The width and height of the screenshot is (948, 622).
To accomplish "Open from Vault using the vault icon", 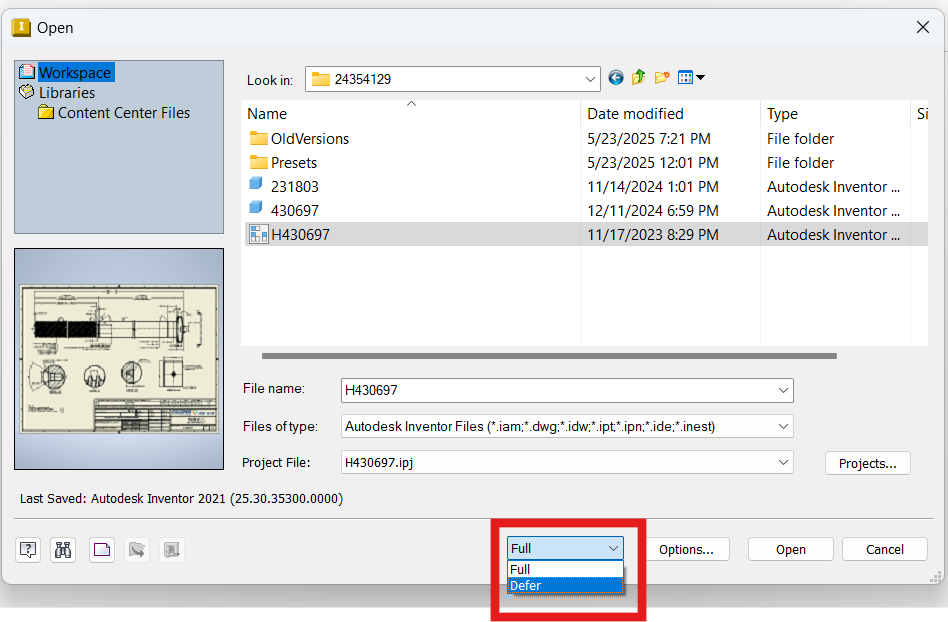I will (x=171, y=549).
